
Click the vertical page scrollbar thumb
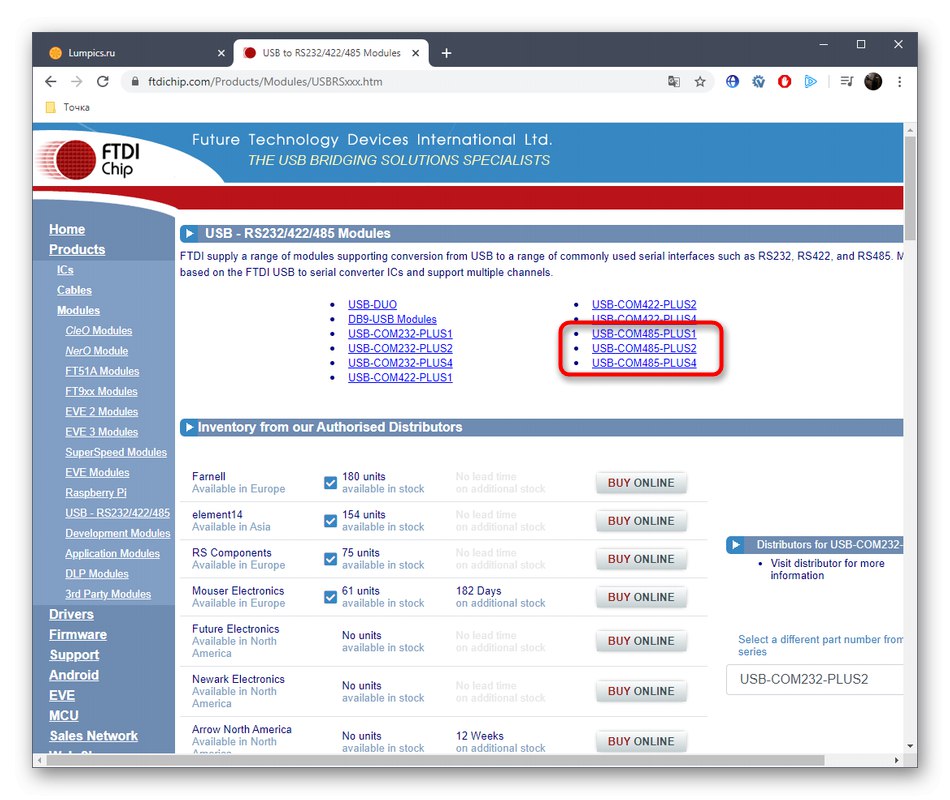click(910, 188)
